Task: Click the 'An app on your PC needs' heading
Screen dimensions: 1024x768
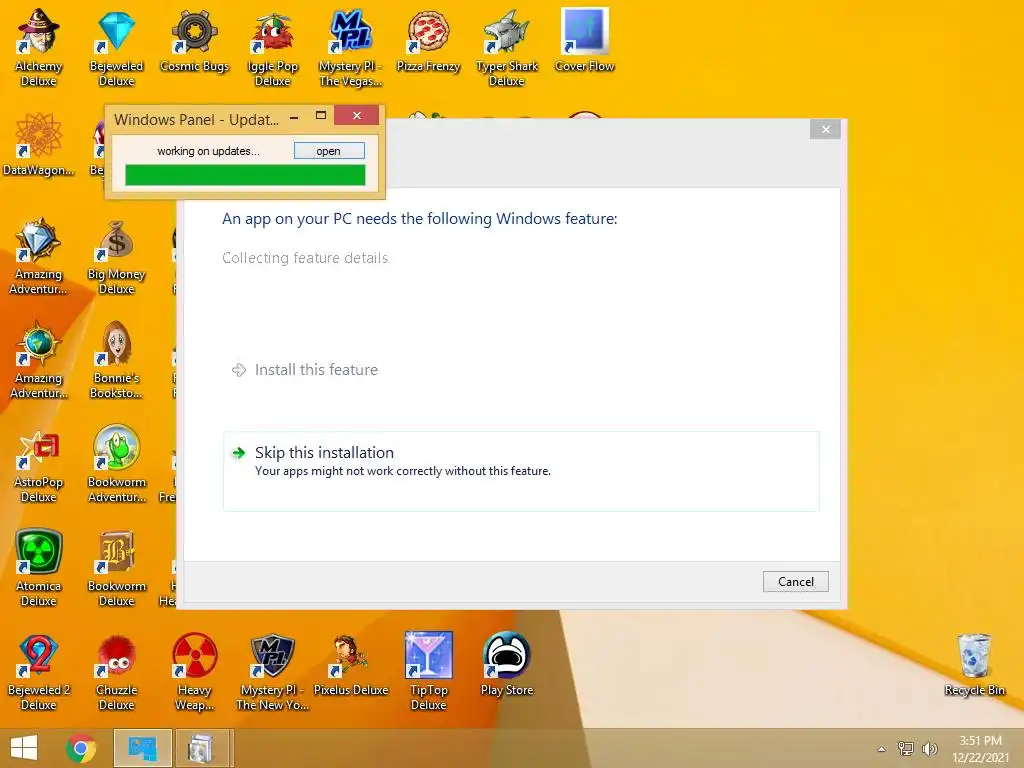Action: coord(420,219)
